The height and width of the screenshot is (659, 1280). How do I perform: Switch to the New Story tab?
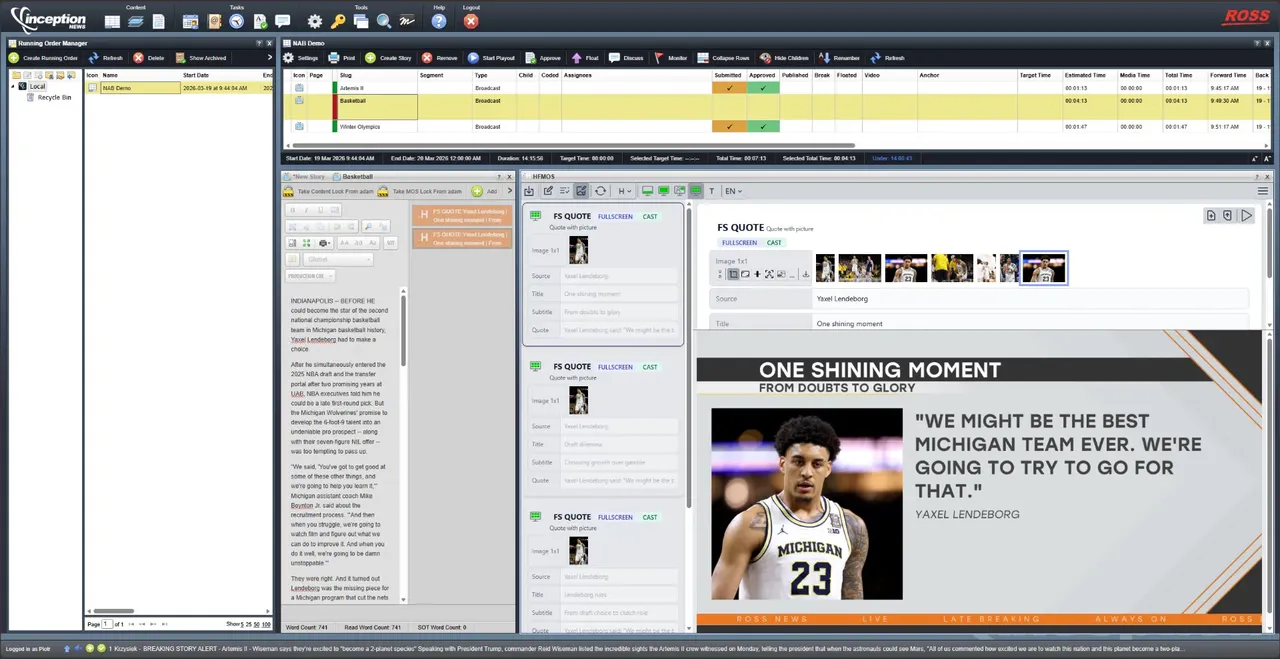point(308,176)
